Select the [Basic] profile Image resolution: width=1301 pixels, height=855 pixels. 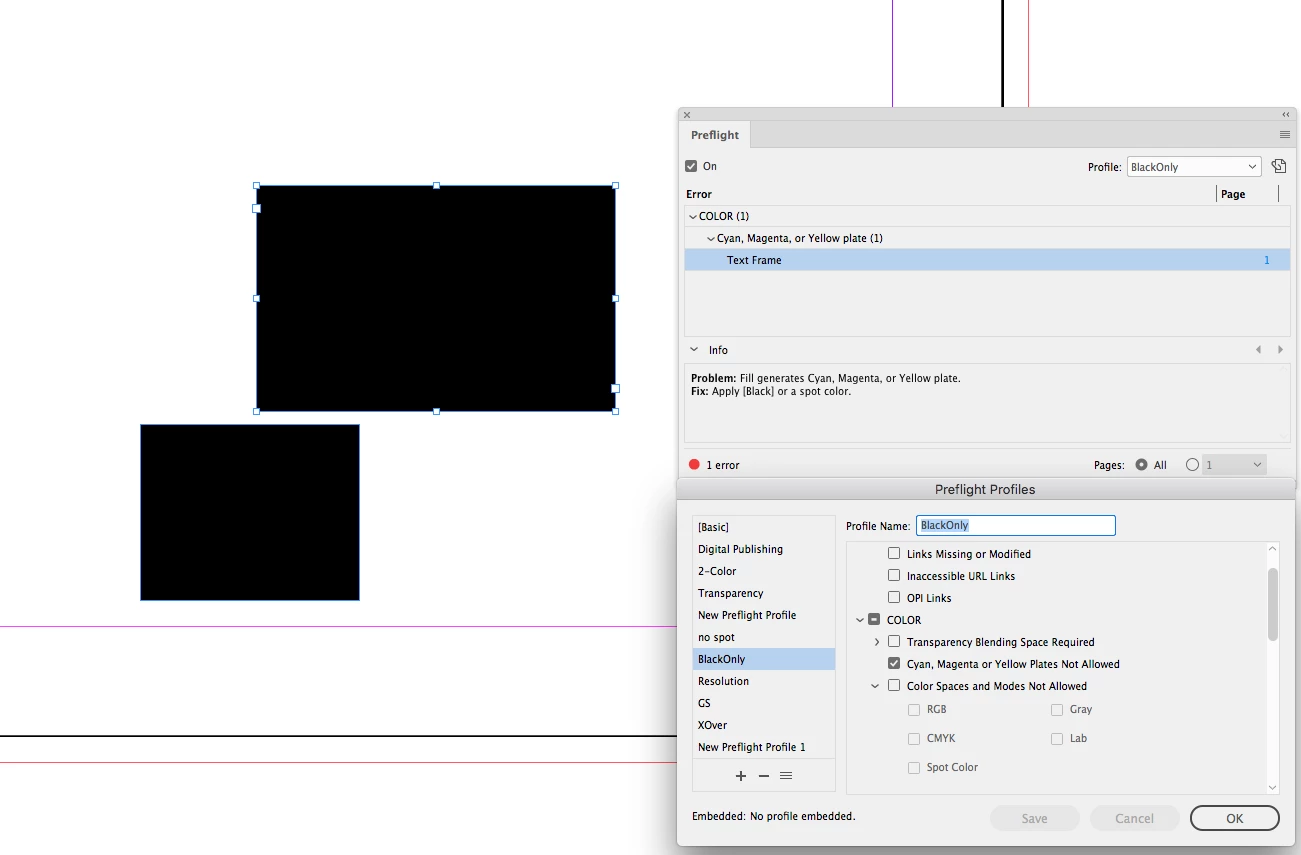pos(764,527)
